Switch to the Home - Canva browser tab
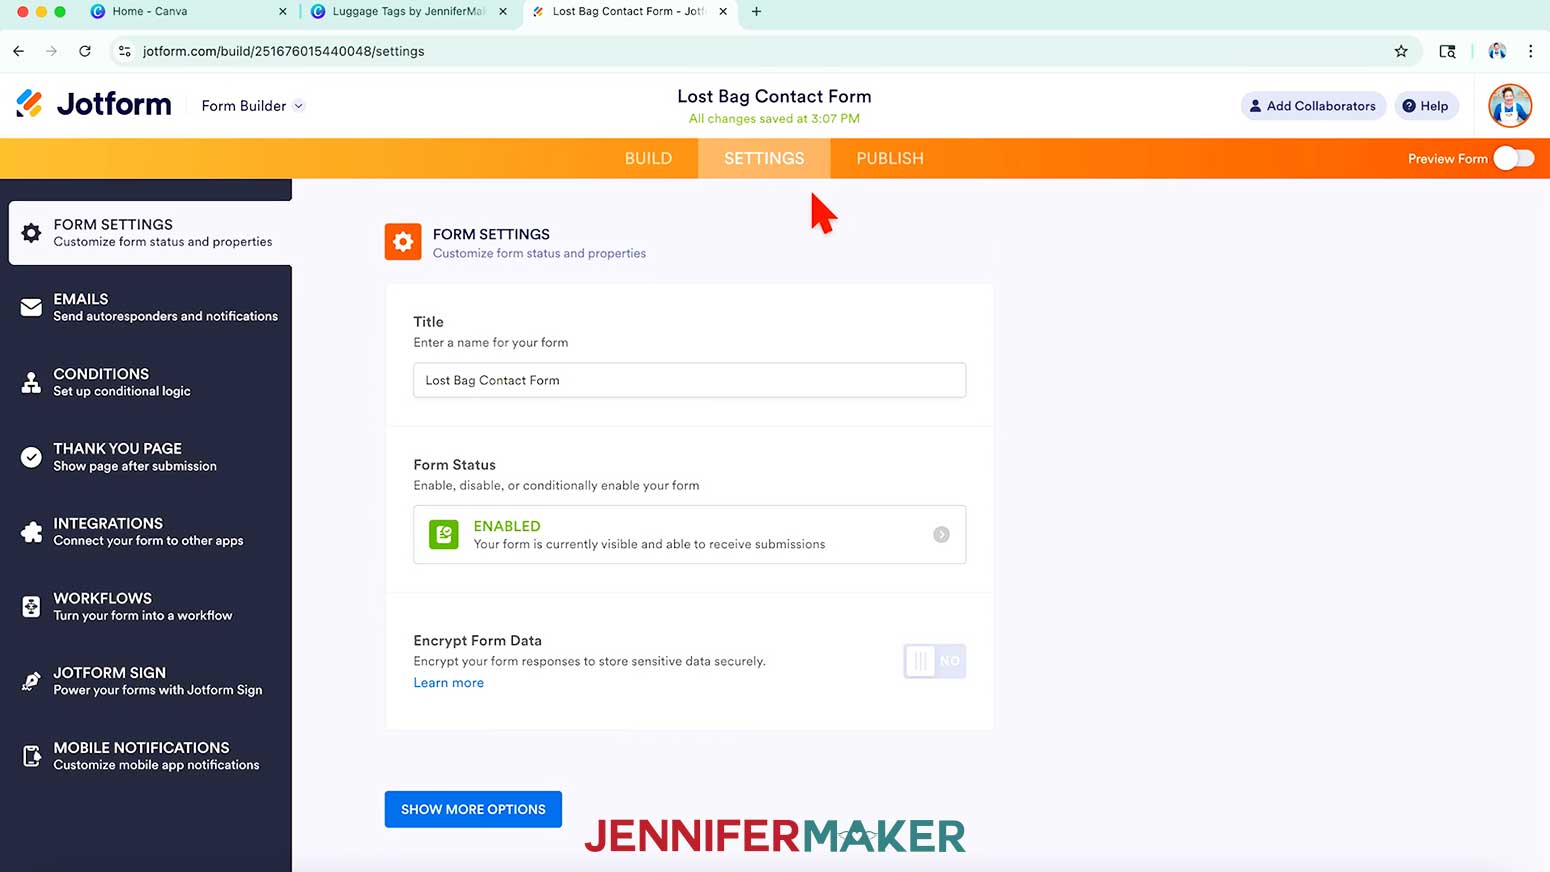The width and height of the screenshot is (1550, 872). tap(188, 11)
